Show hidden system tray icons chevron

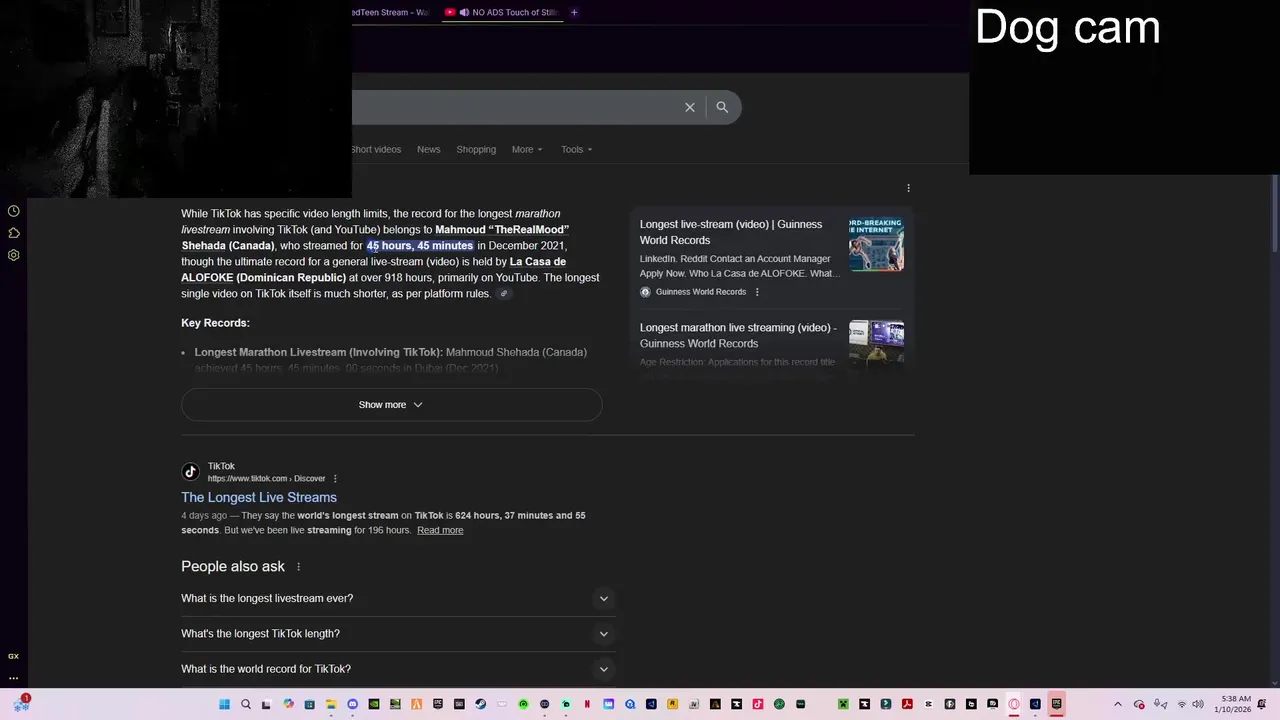(x=1118, y=704)
